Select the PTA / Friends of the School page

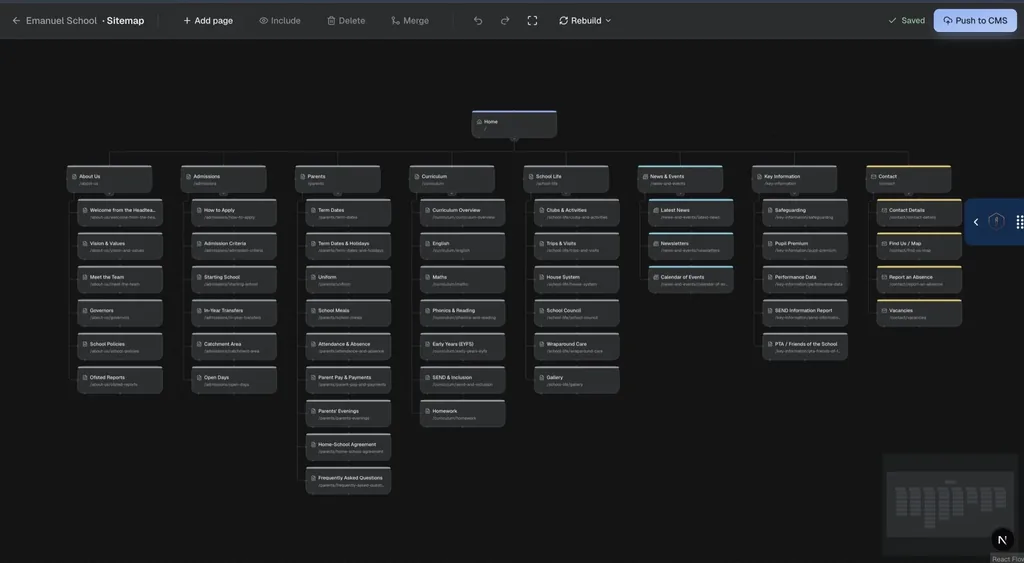coord(805,347)
